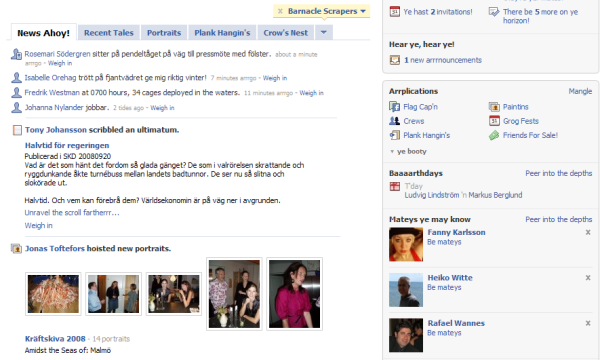Click the Paintins application icon

(x=494, y=106)
